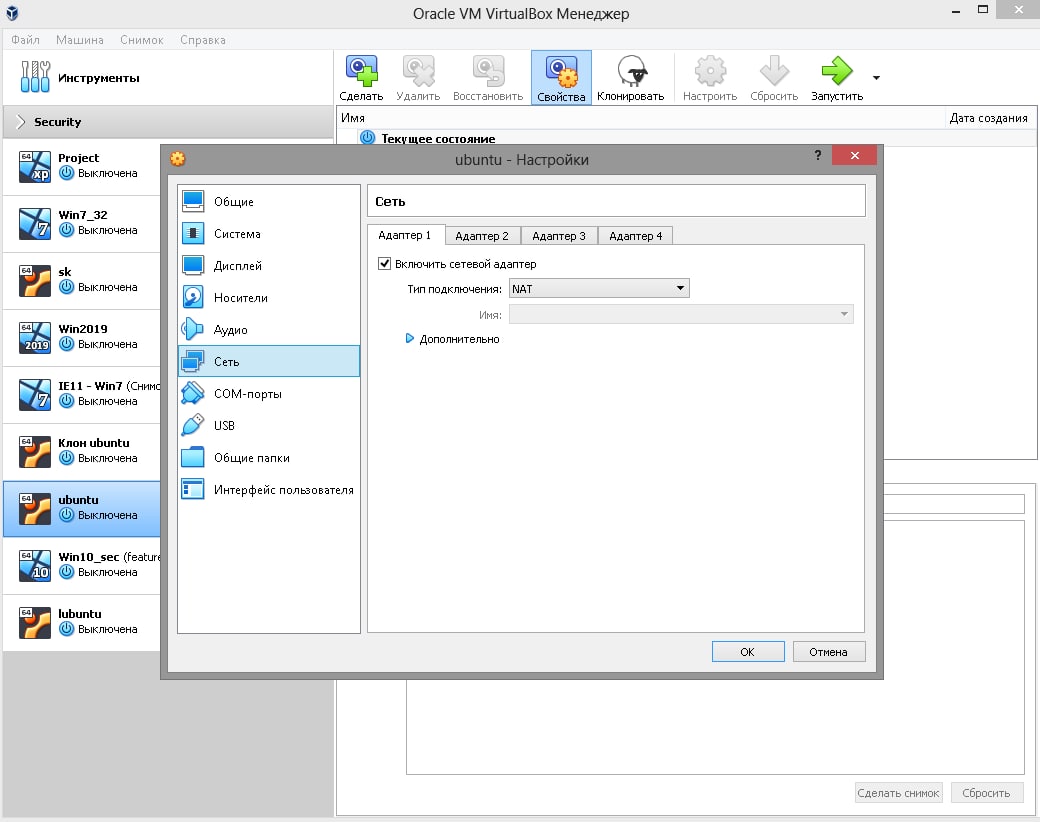Screen dimensions: 1040x822
Task: Open Носители storage settings category
Action: click(x=269, y=297)
